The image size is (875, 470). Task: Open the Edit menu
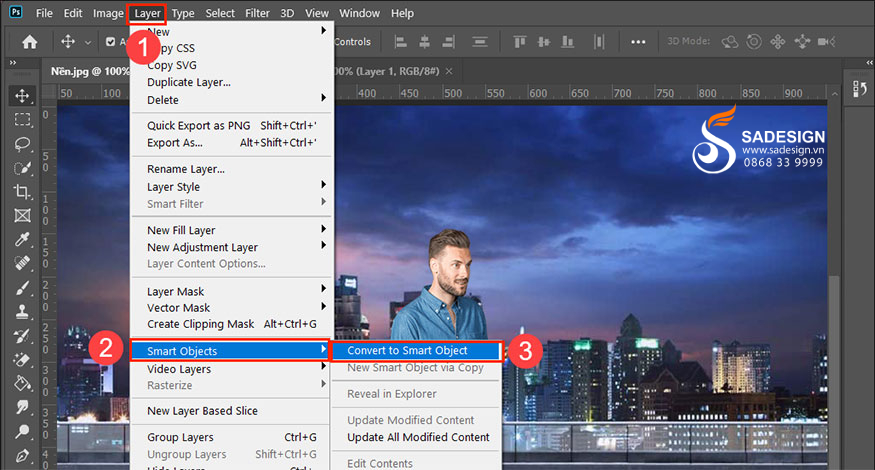click(x=73, y=13)
